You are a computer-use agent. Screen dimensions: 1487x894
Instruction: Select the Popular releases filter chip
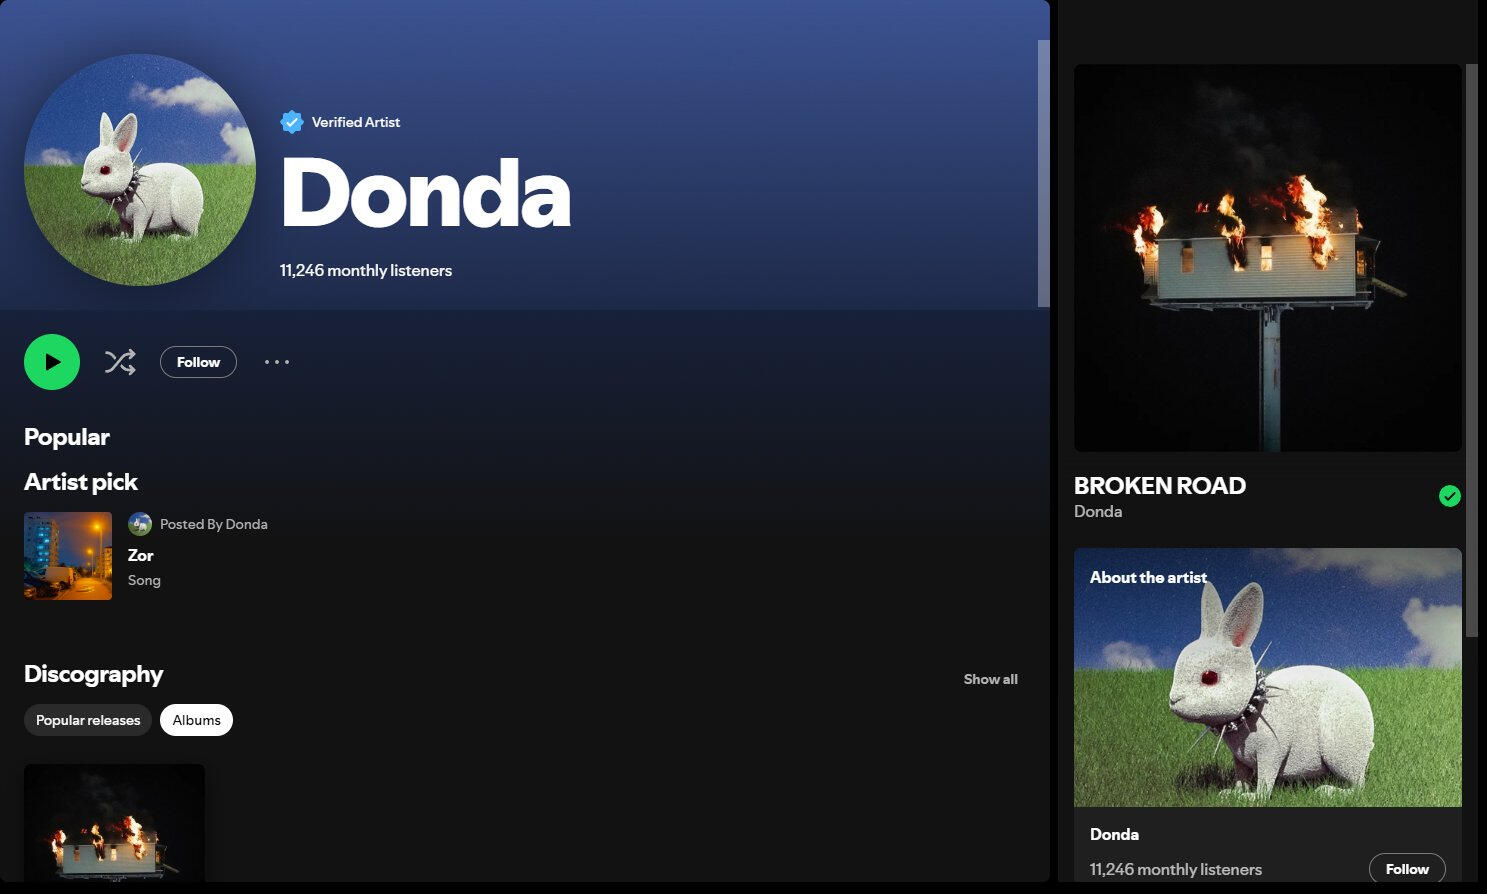[x=88, y=720]
